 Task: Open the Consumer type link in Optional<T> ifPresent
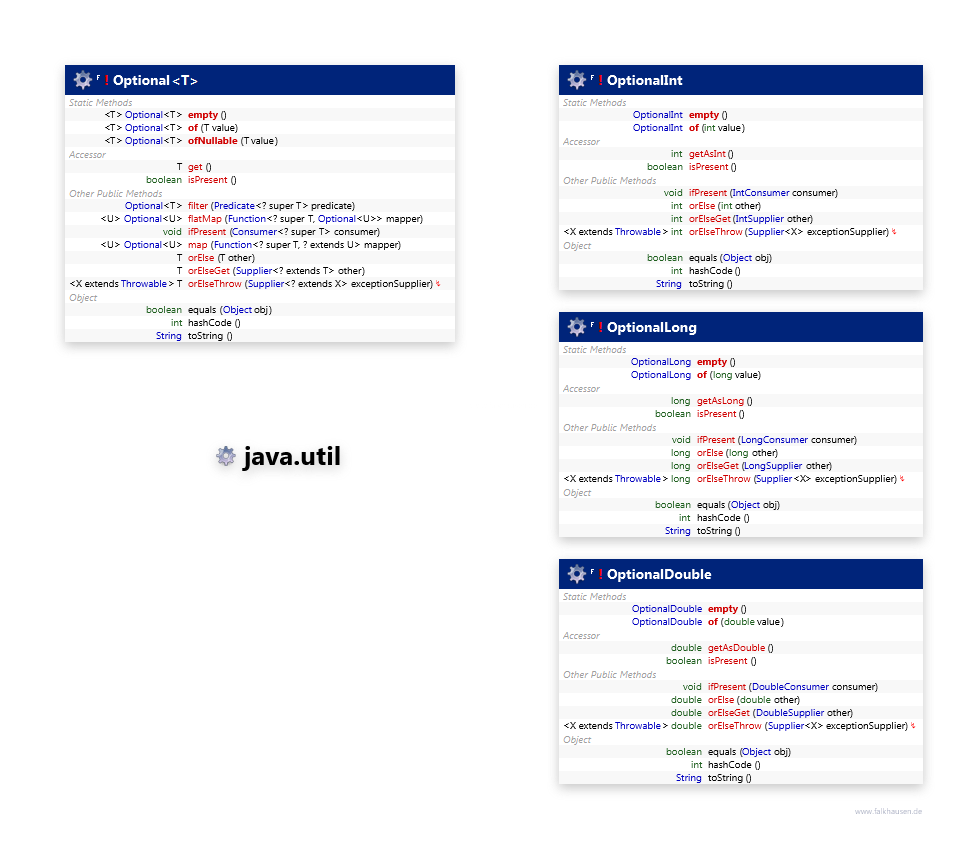(x=254, y=232)
